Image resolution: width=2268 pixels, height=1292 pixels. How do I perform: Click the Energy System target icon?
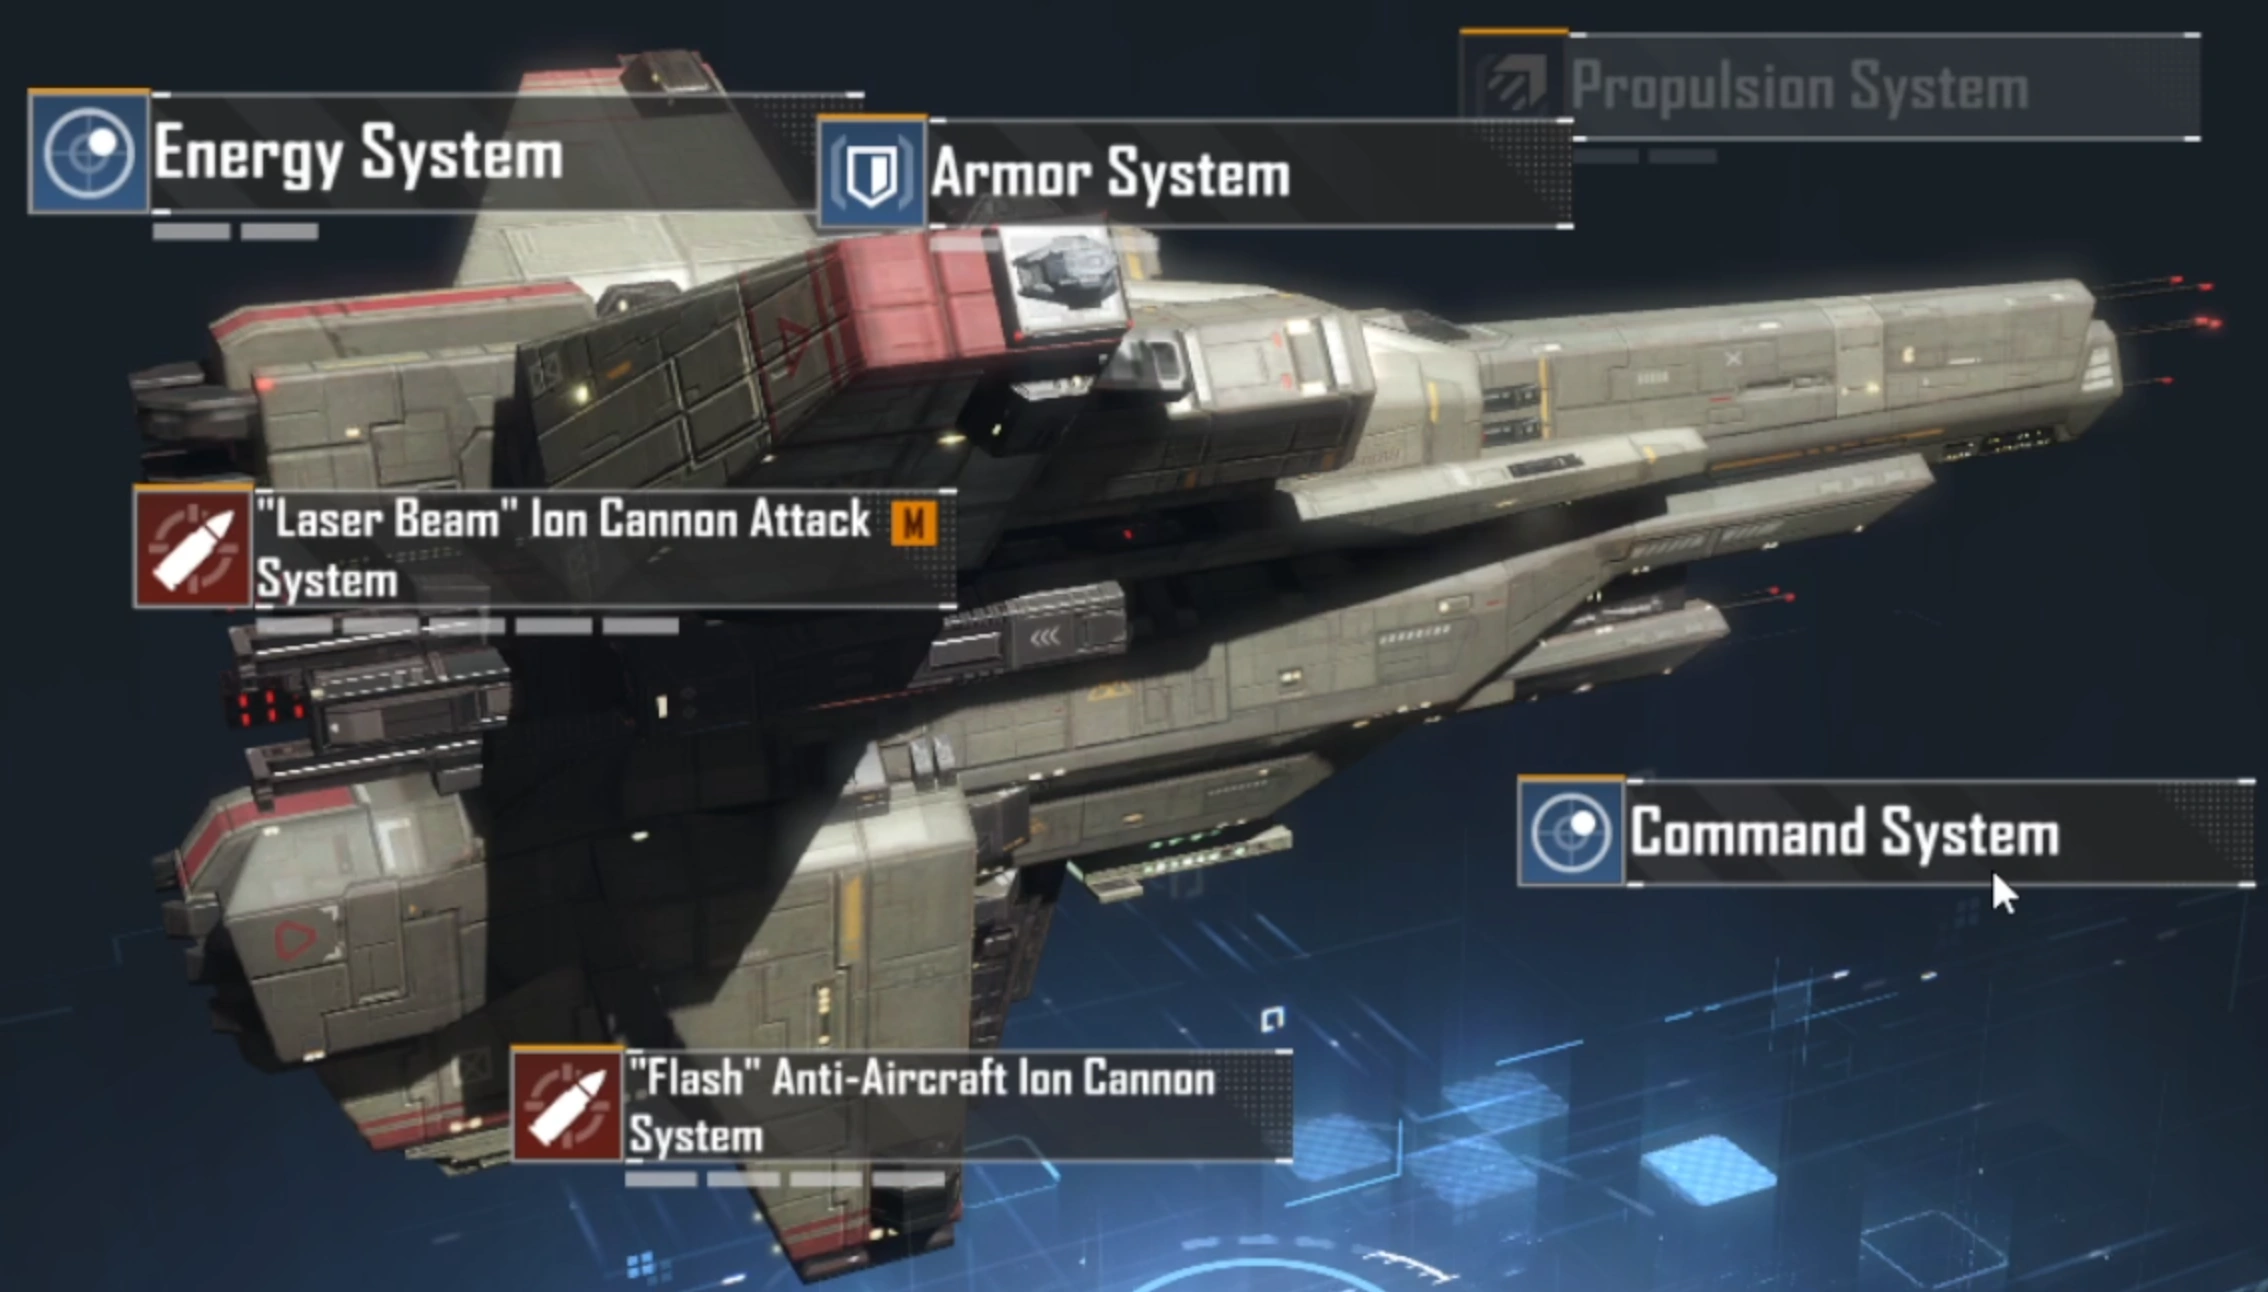click(x=89, y=152)
